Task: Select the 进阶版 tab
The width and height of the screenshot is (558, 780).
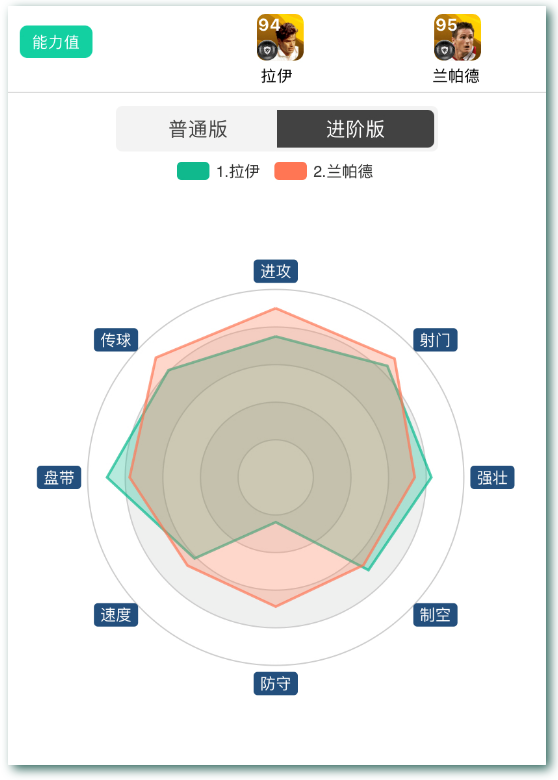Action: coord(355,129)
